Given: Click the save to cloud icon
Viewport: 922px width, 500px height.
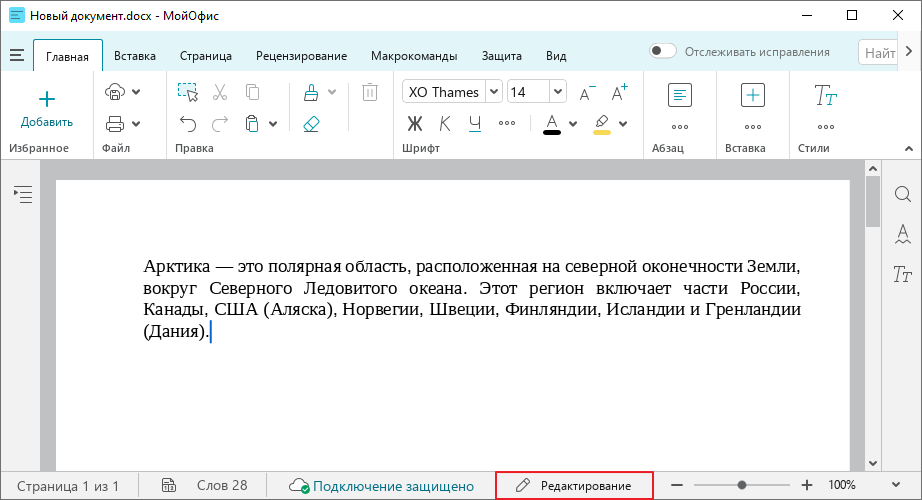Looking at the screenshot, I should point(115,92).
